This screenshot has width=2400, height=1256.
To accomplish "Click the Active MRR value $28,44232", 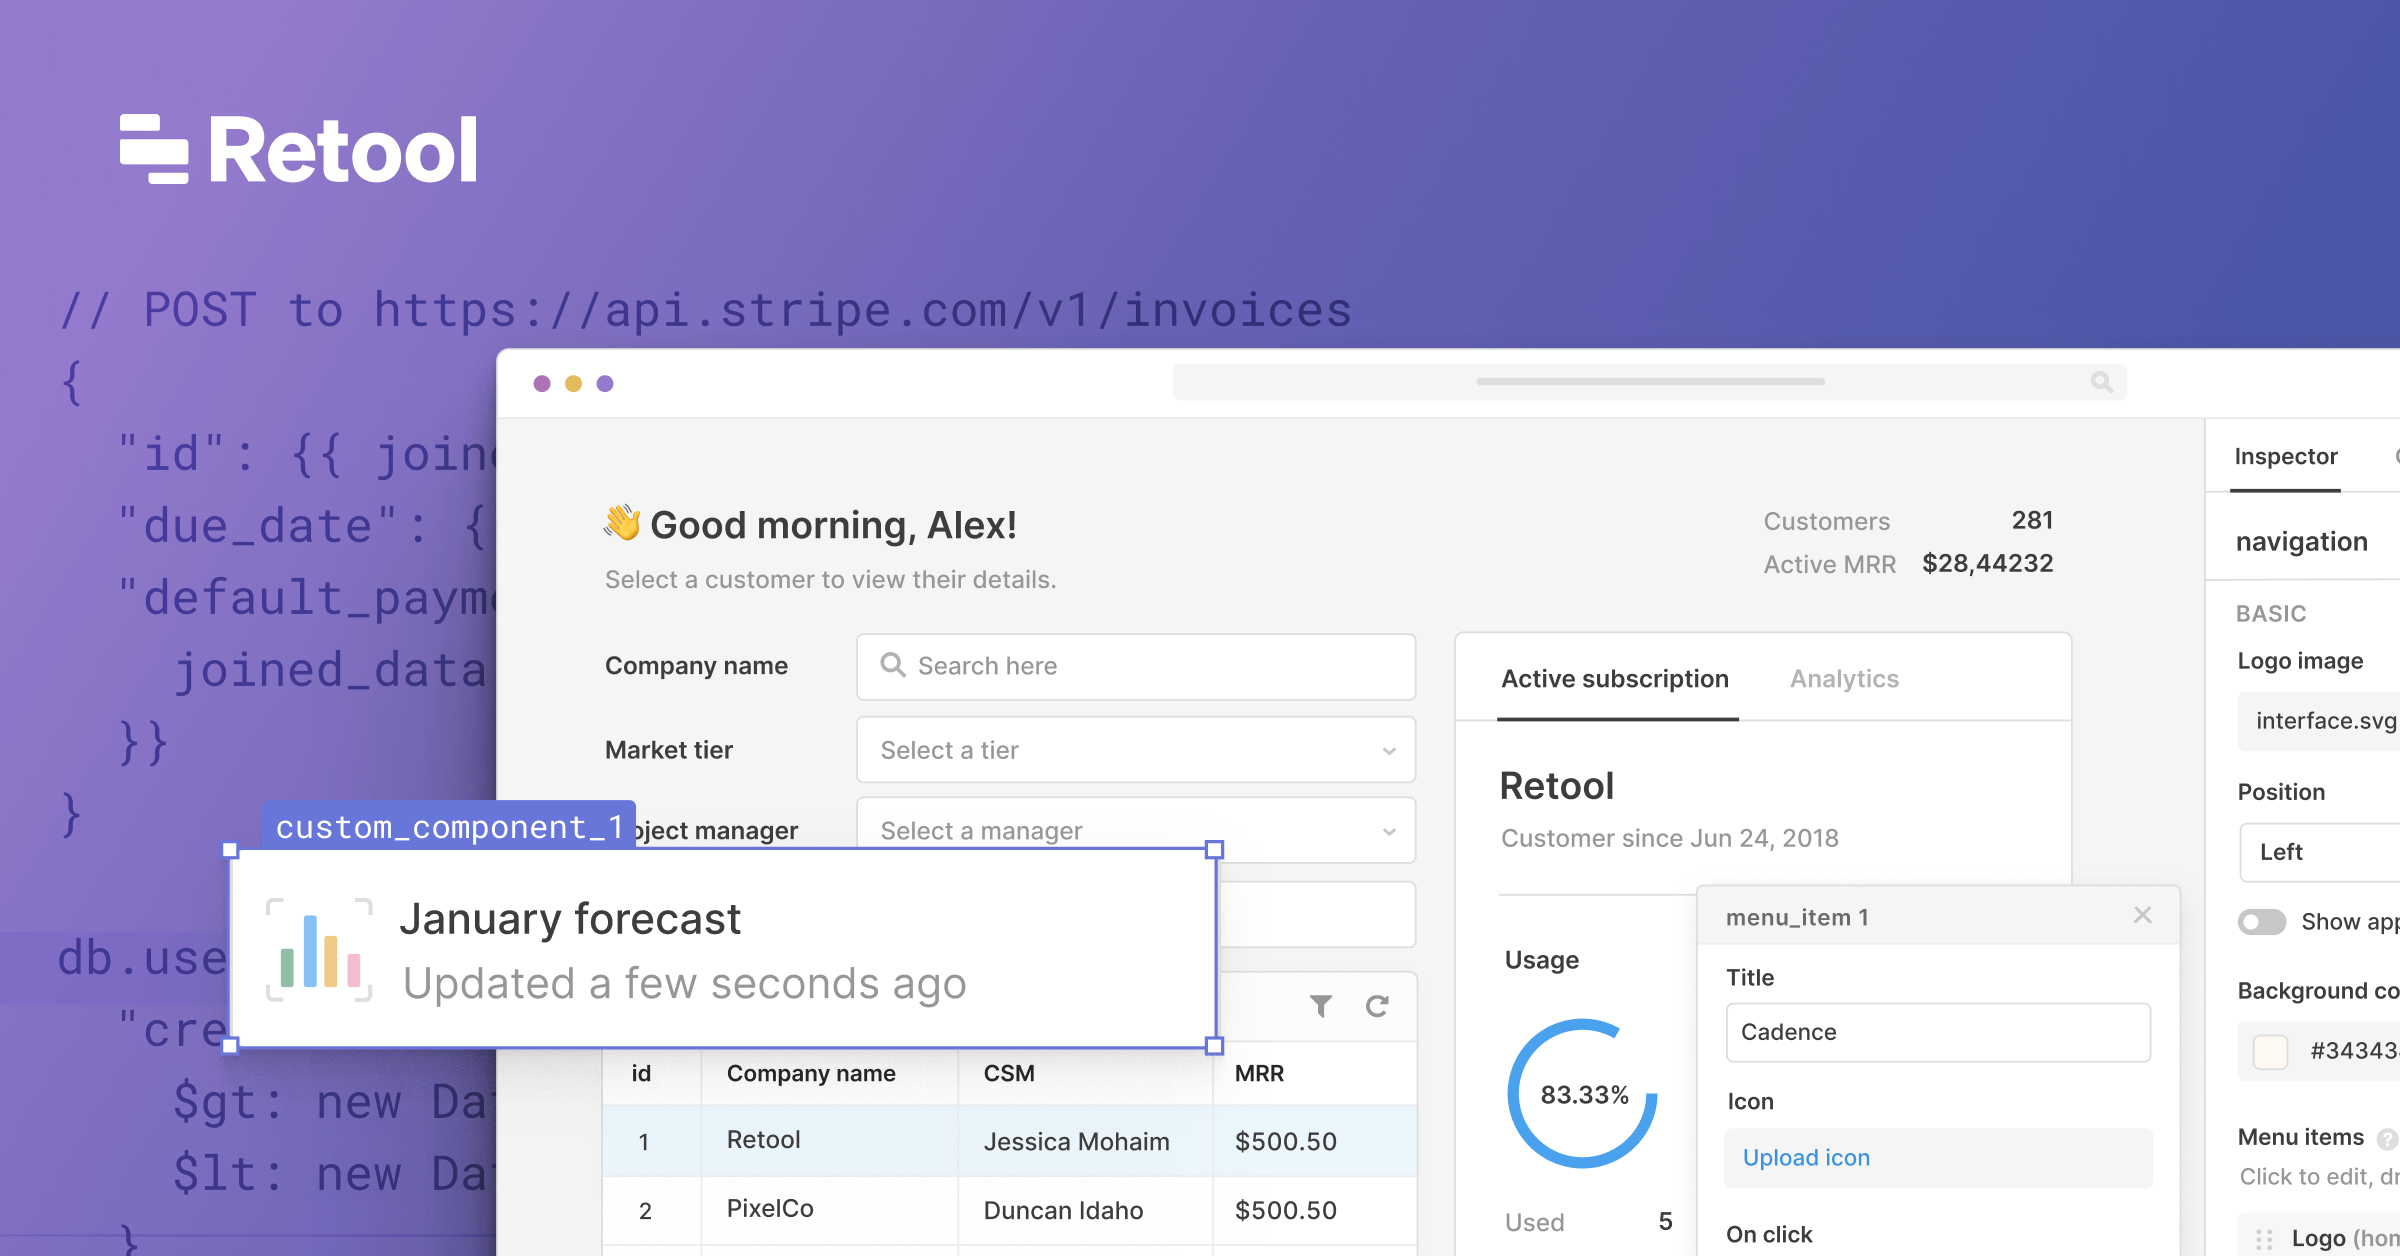I will coord(1987,564).
